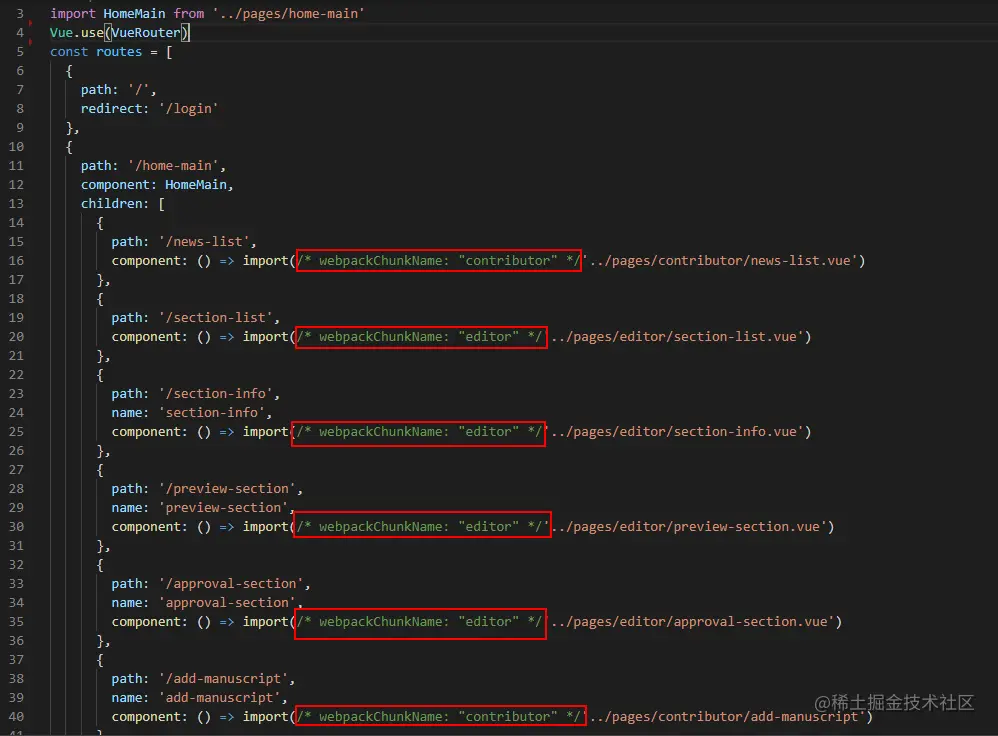Click the name value 'preview-section' on line 29

point(223,508)
